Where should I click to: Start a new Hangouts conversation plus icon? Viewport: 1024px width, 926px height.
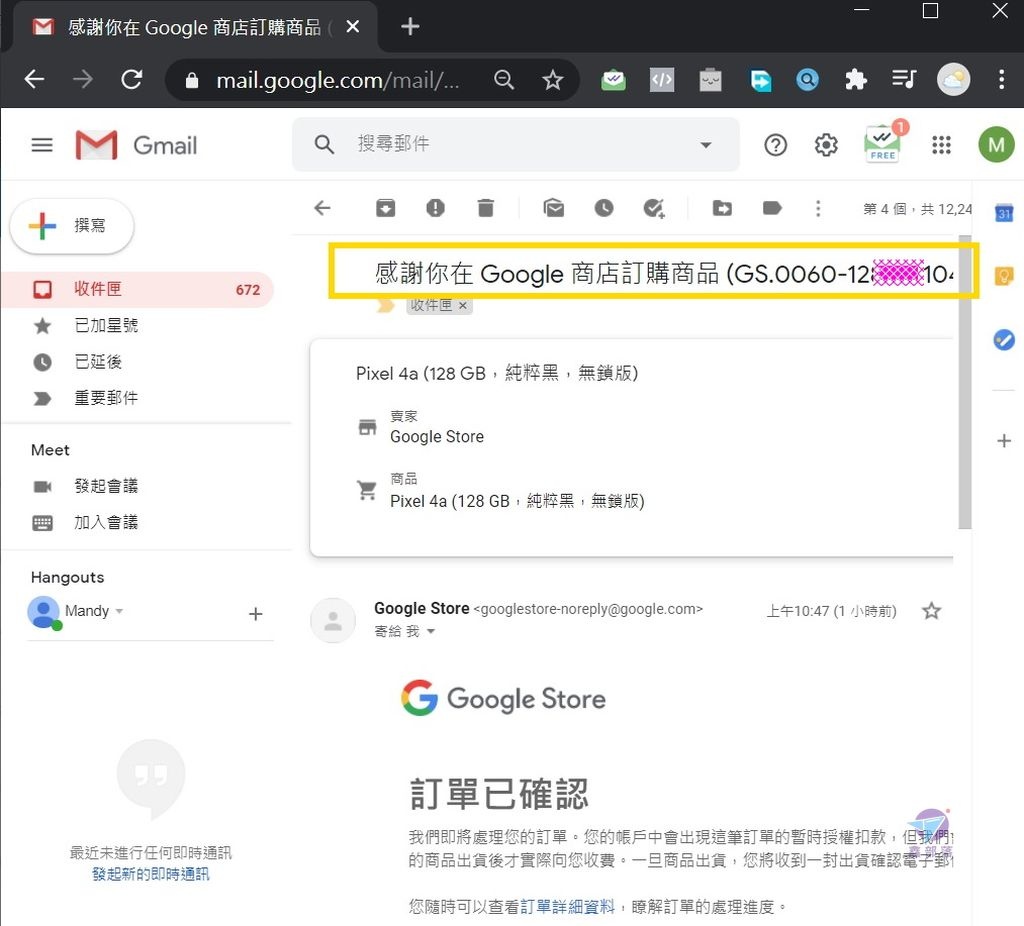[256, 614]
